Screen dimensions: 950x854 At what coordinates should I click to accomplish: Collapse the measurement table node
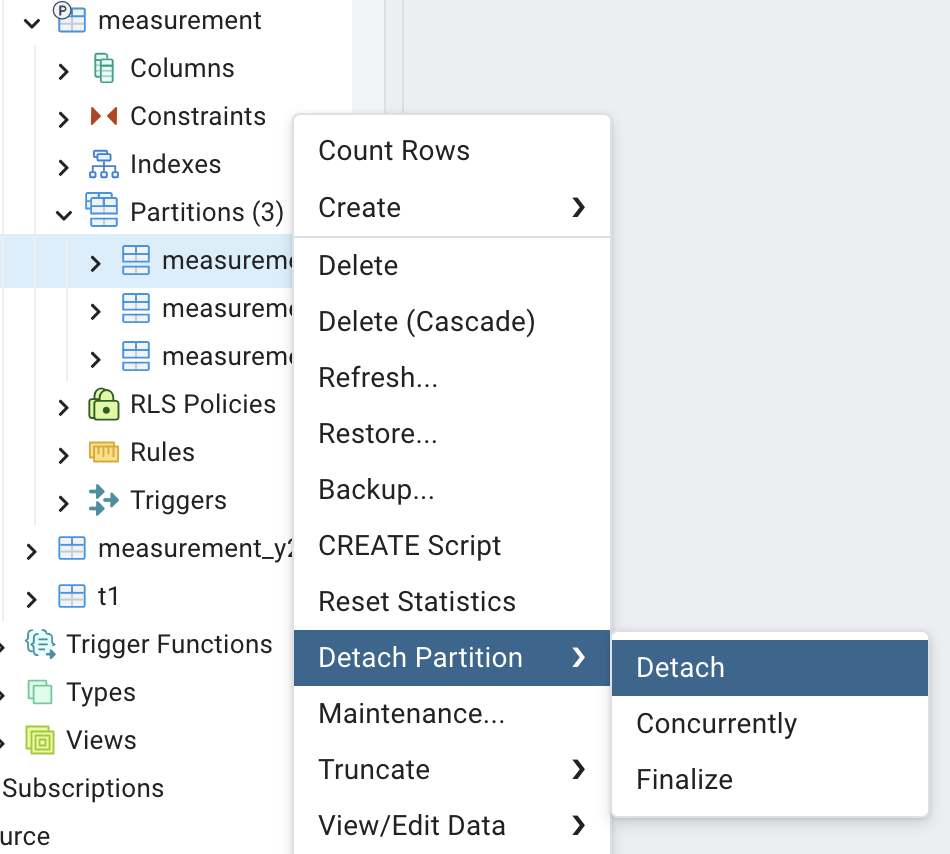coord(31,22)
